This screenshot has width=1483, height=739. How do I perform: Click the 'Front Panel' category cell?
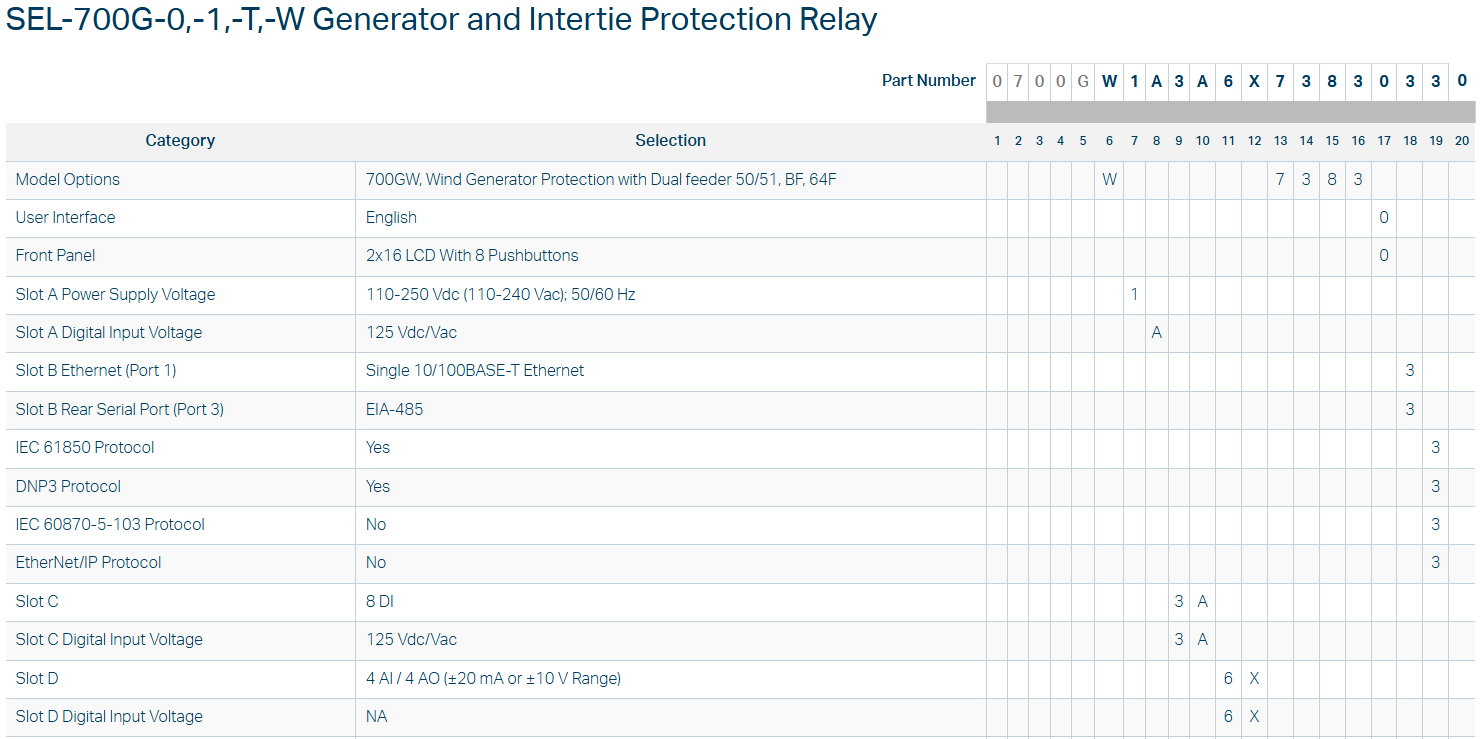(180, 256)
